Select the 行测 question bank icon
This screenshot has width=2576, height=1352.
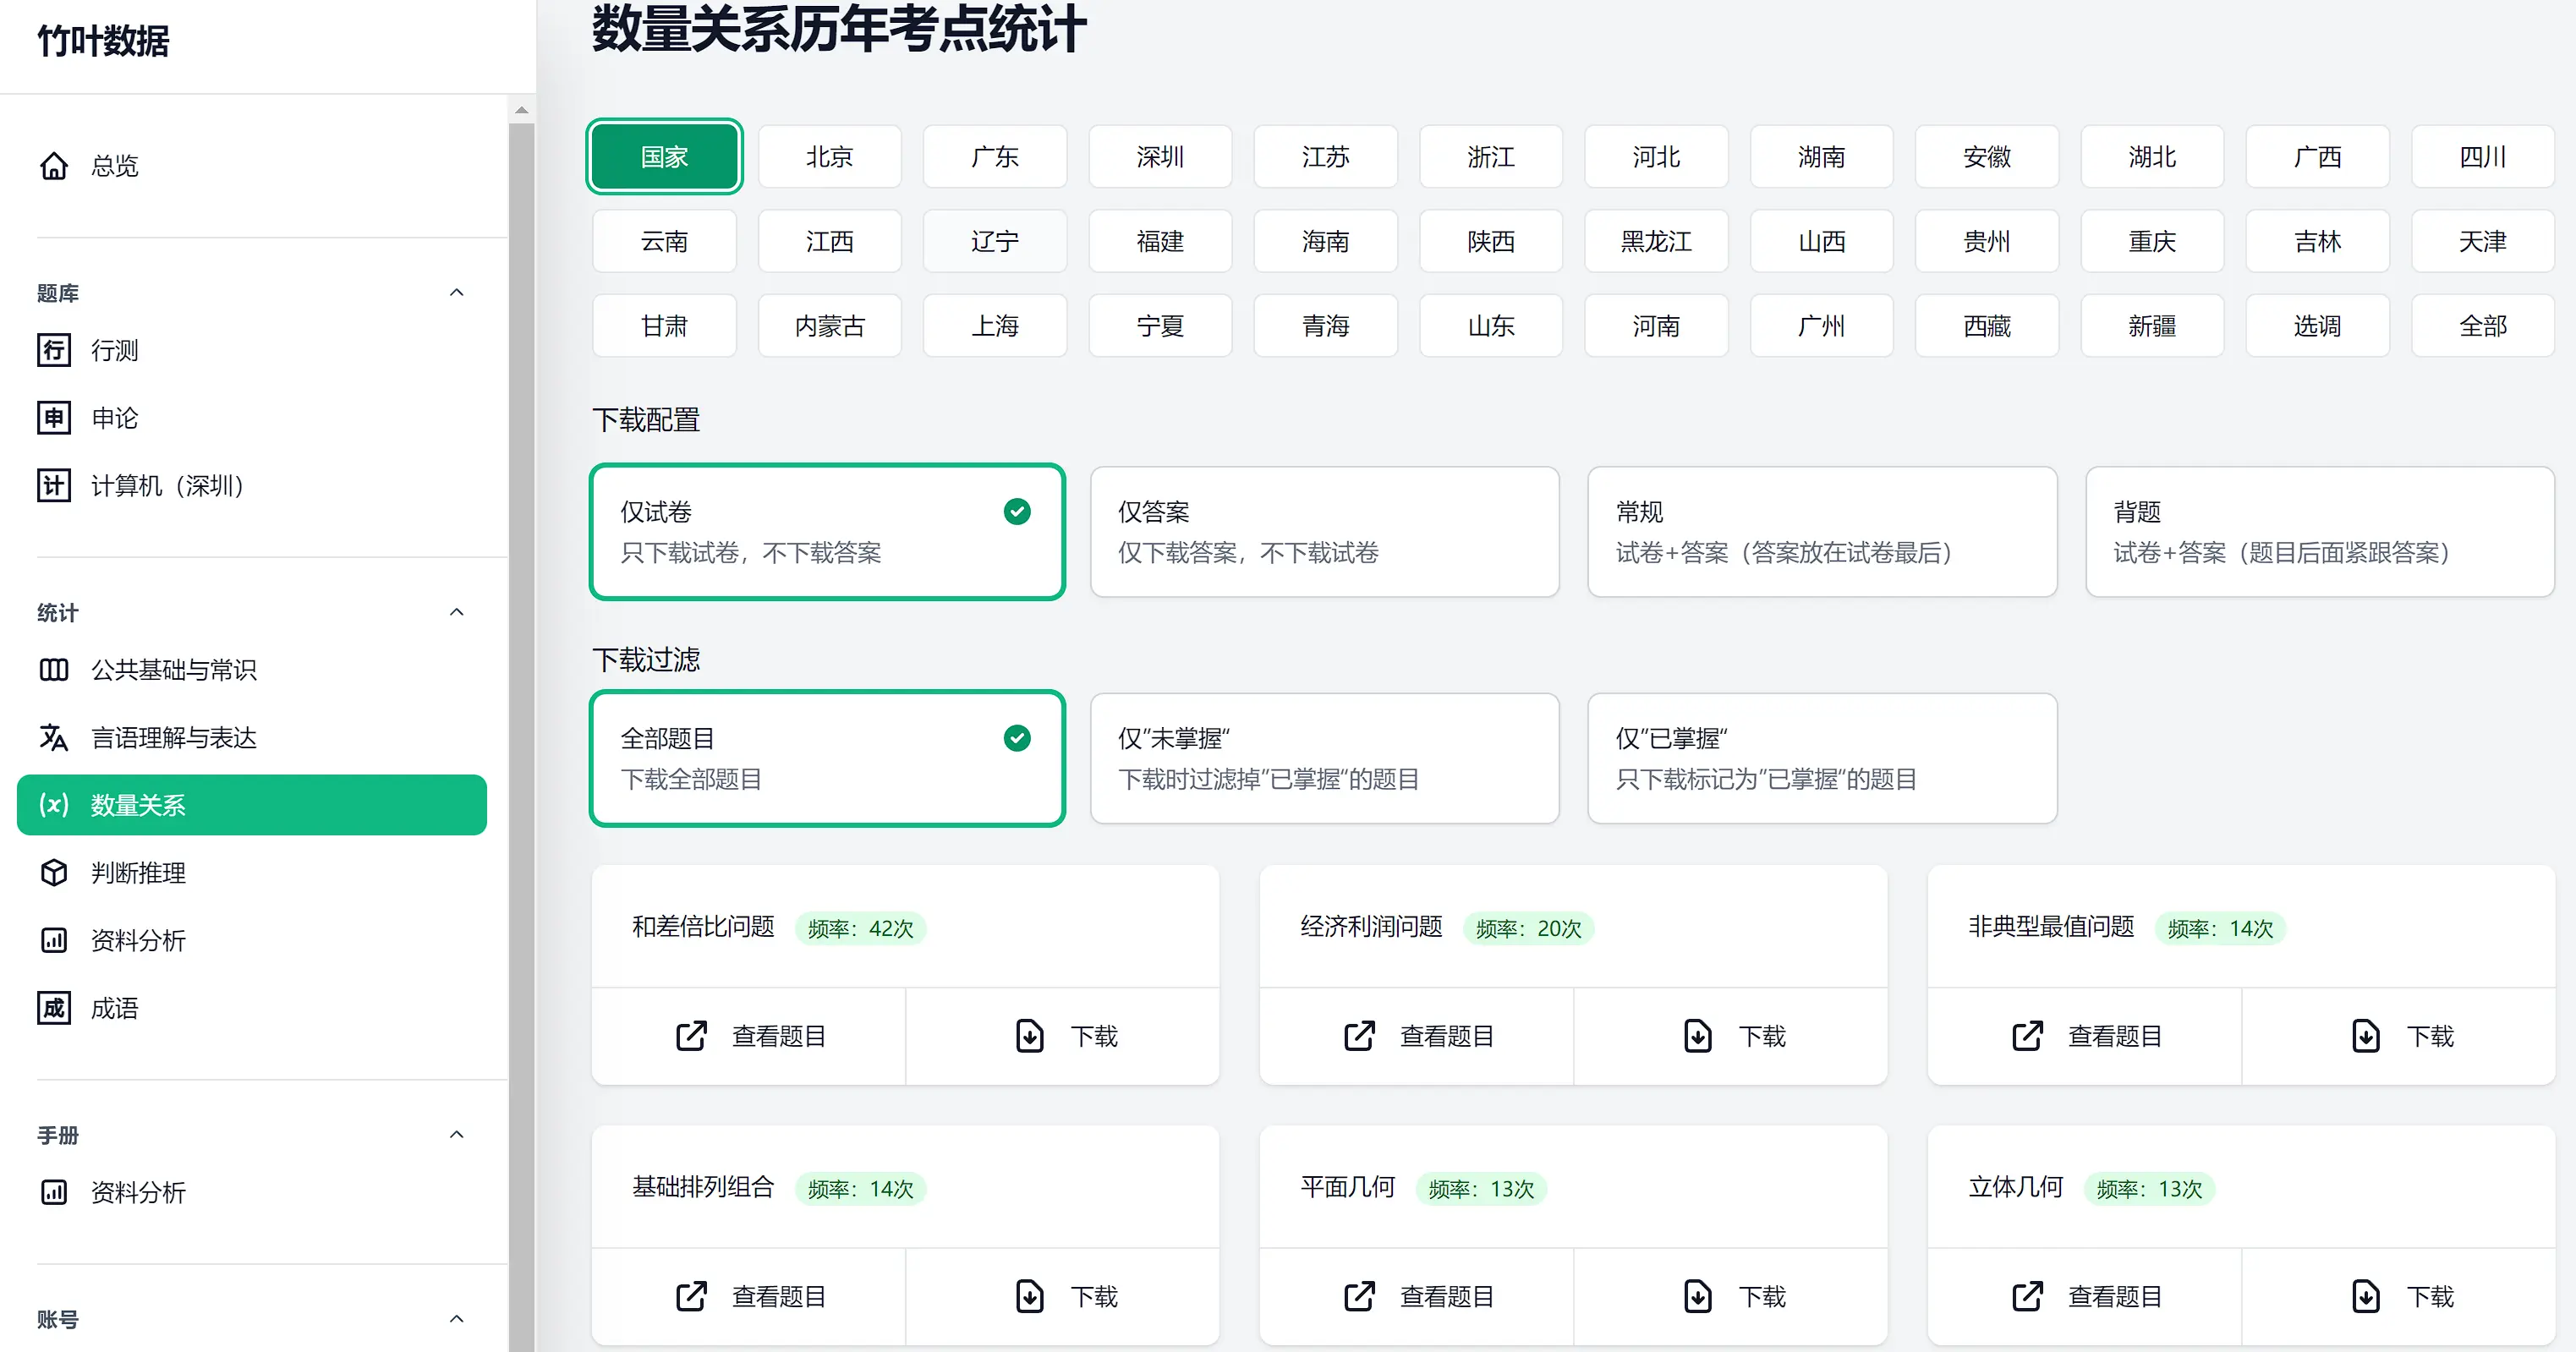coord(55,350)
